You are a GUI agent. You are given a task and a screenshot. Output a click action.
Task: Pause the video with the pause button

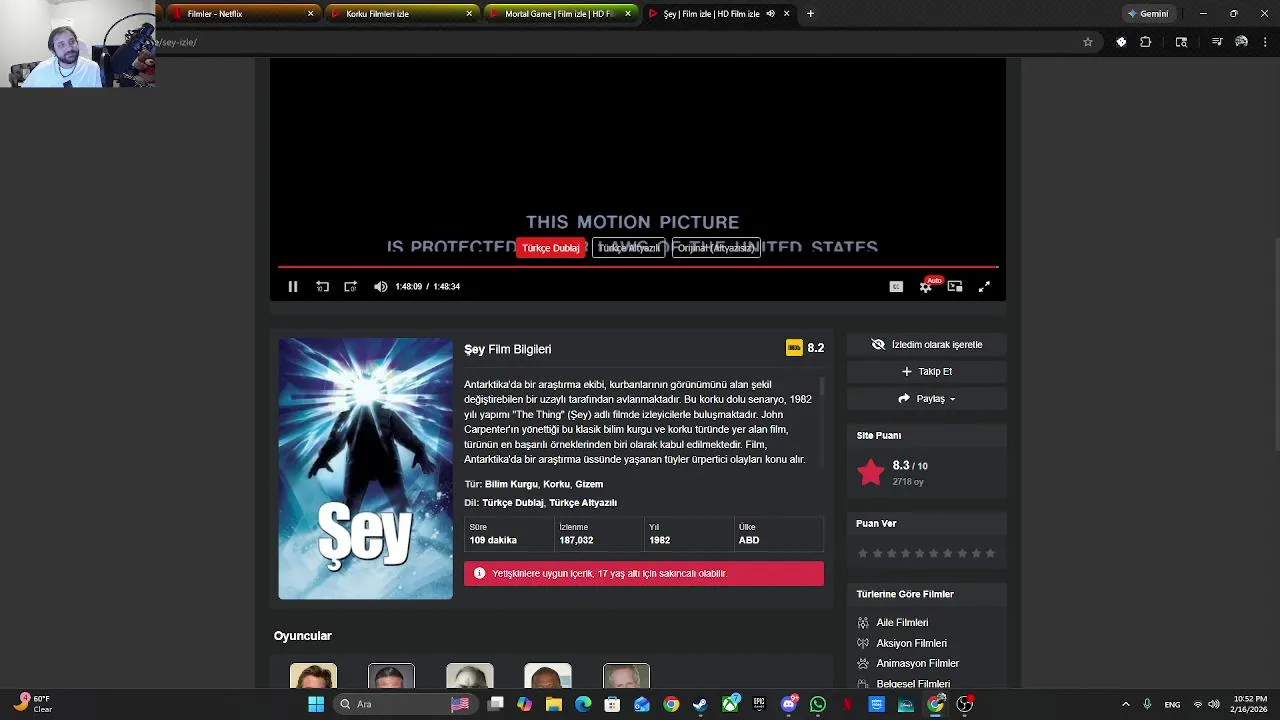pos(293,286)
